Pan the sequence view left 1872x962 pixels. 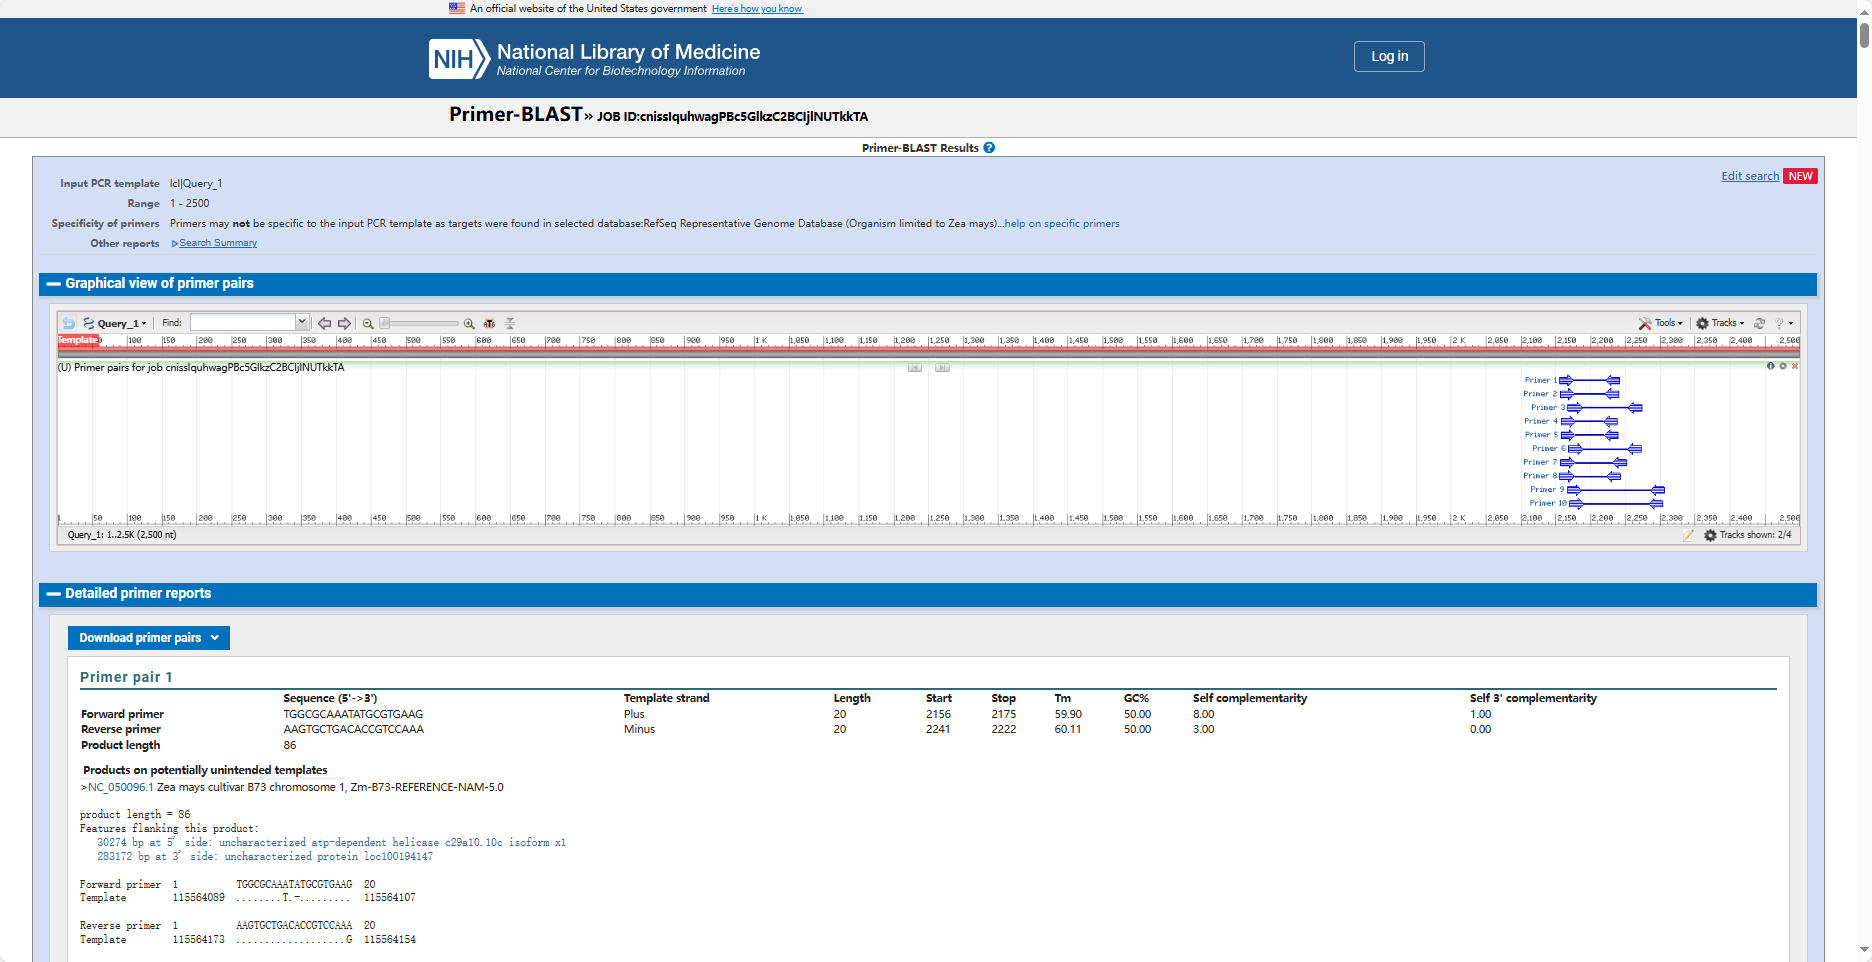click(x=324, y=323)
